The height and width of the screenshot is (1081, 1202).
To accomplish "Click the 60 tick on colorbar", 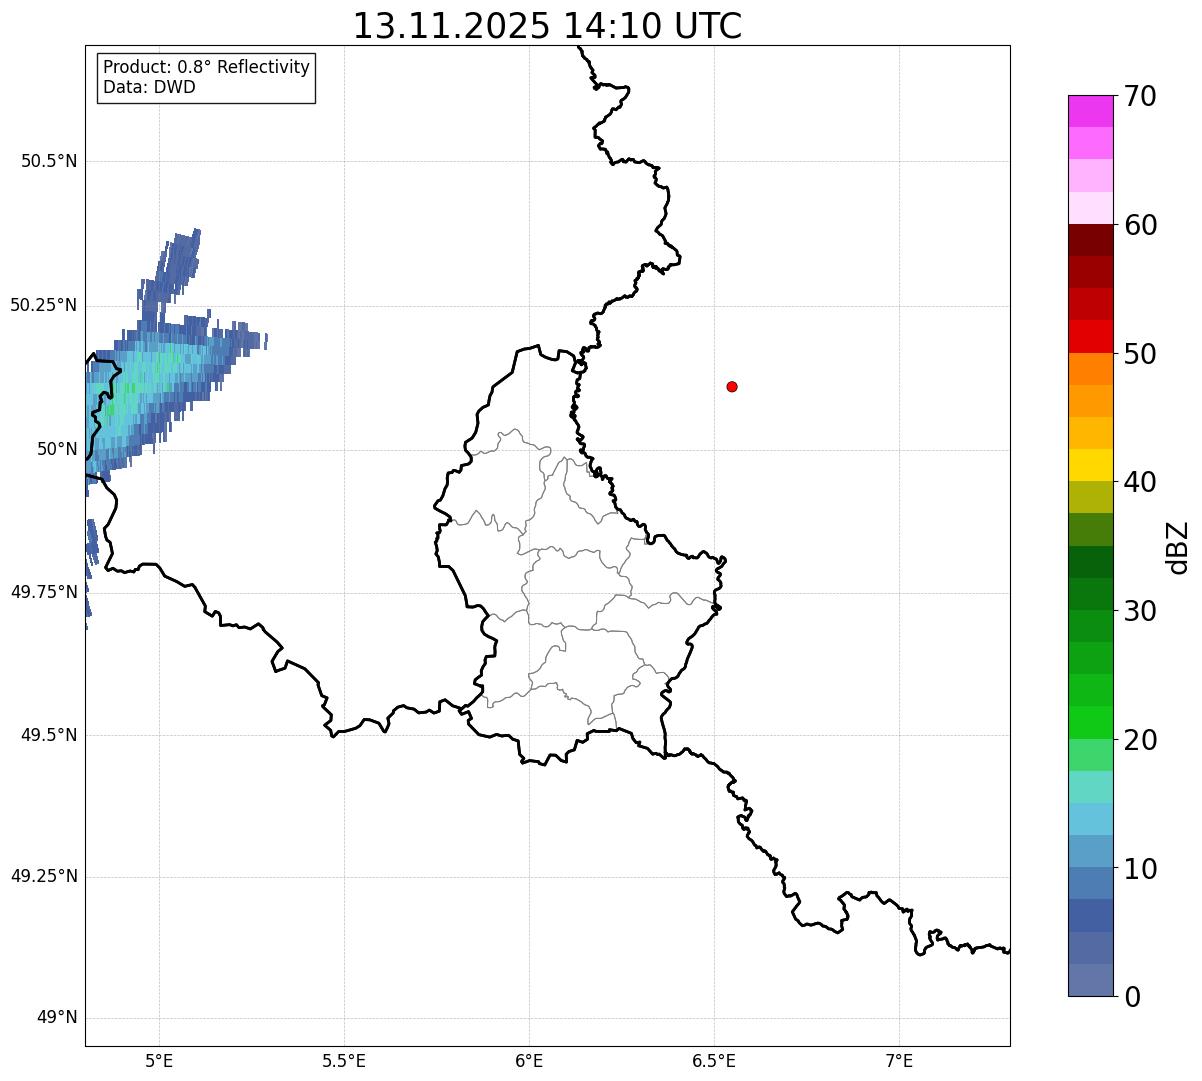I will 1140,225.
